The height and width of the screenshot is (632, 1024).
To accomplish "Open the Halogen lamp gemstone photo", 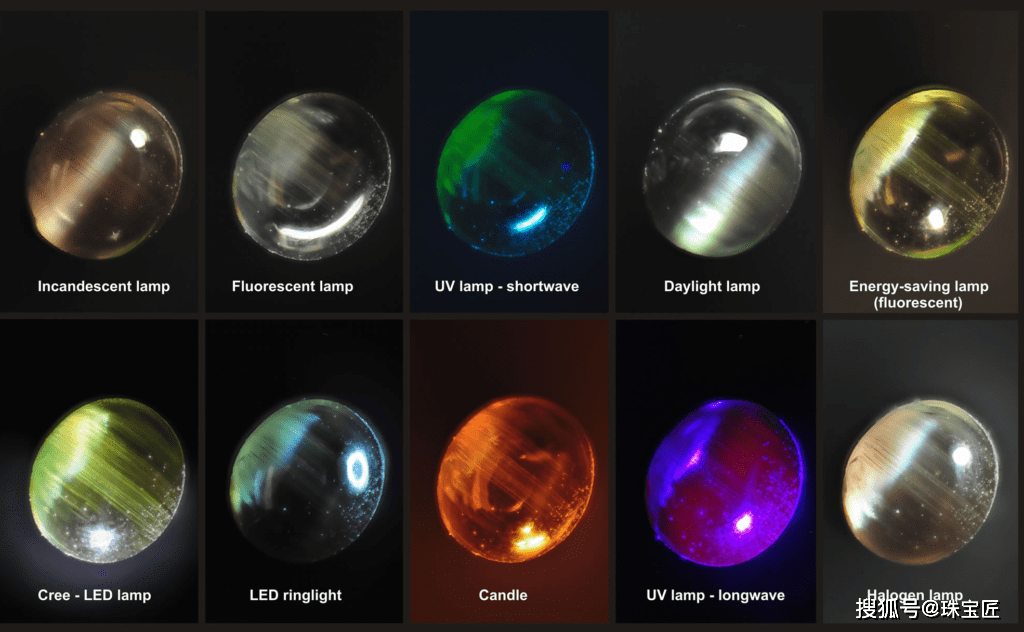I will (x=921, y=482).
